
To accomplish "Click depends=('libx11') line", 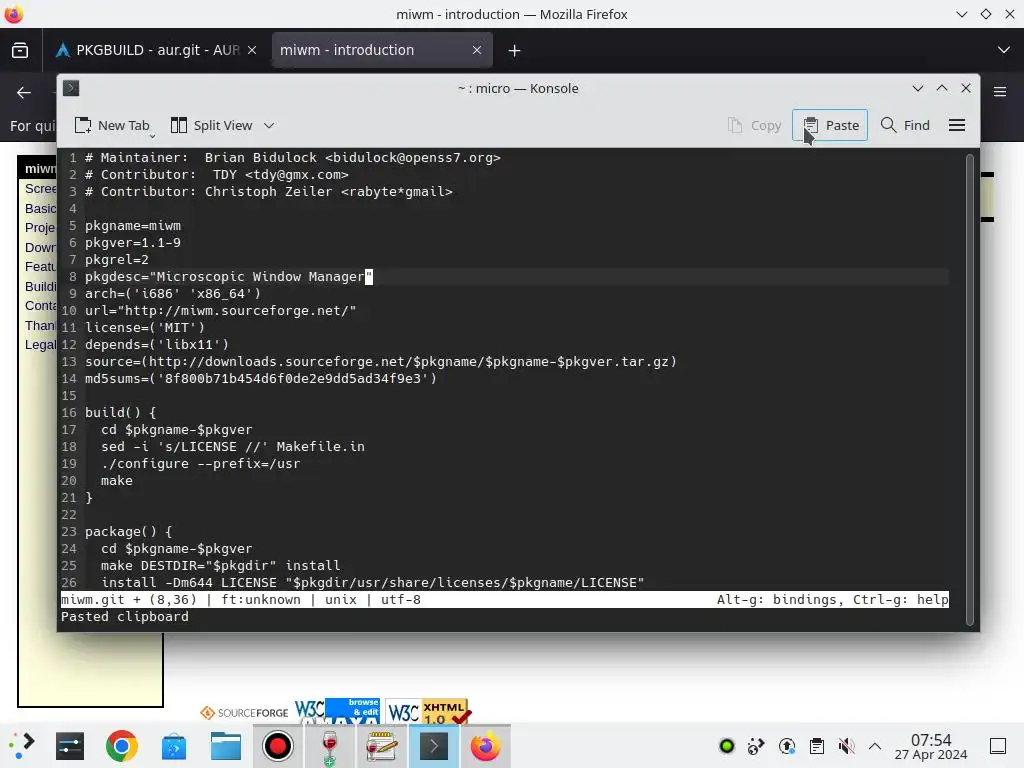I will coord(157,345).
